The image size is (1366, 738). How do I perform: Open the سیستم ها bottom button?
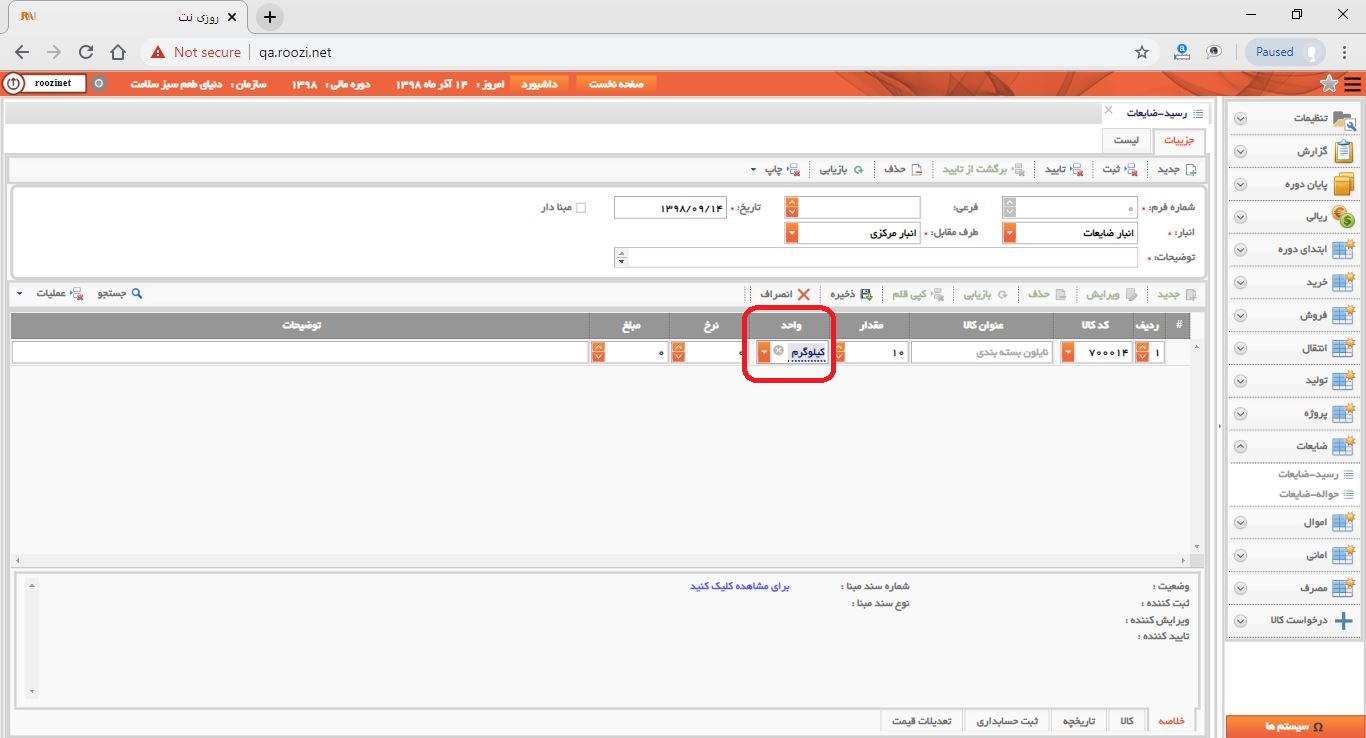click(1294, 727)
